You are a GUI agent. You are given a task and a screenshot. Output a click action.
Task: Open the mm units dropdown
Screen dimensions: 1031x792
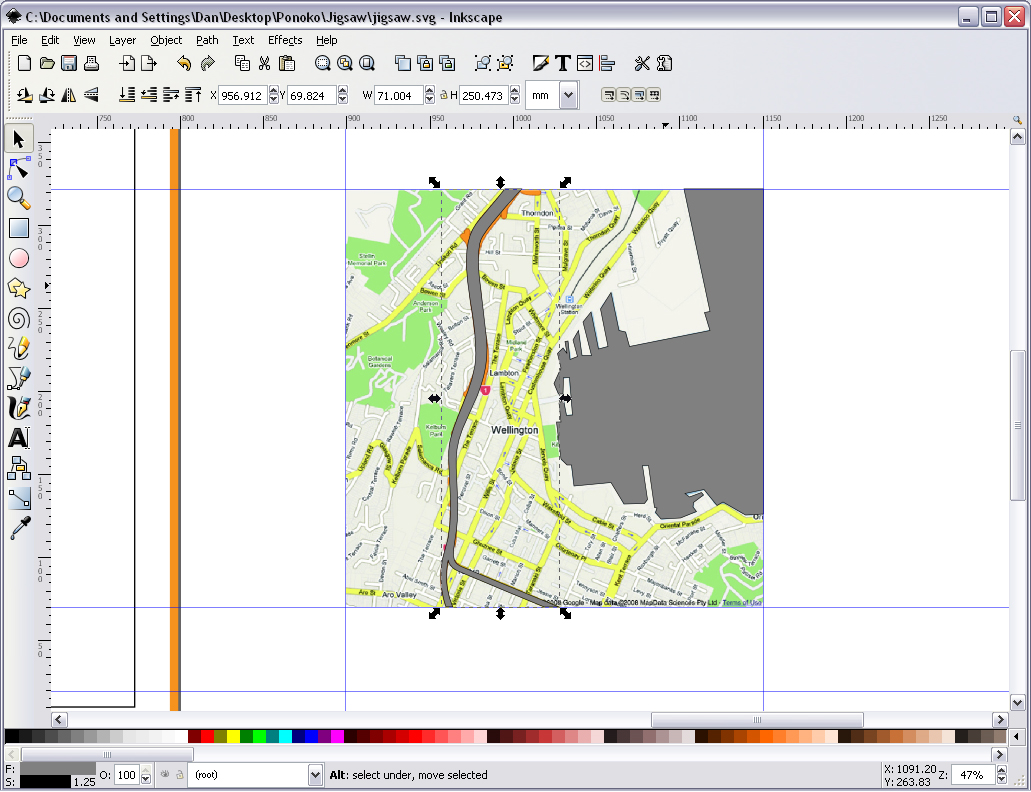pos(569,95)
